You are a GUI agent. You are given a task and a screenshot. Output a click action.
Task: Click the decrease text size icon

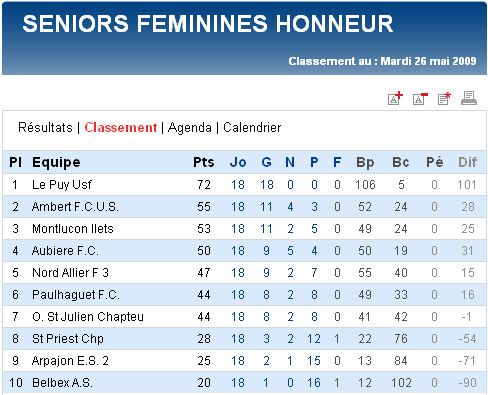click(x=420, y=98)
